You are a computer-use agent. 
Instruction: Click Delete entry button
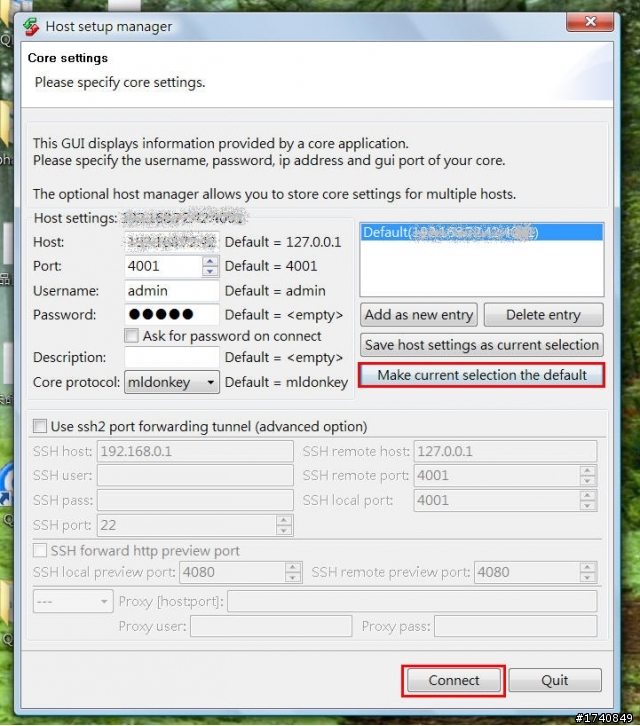point(543,315)
